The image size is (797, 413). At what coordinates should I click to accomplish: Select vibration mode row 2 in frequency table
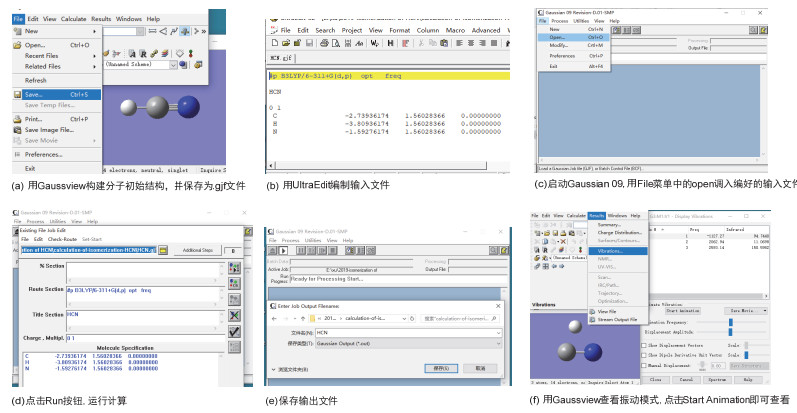pos(710,242)
